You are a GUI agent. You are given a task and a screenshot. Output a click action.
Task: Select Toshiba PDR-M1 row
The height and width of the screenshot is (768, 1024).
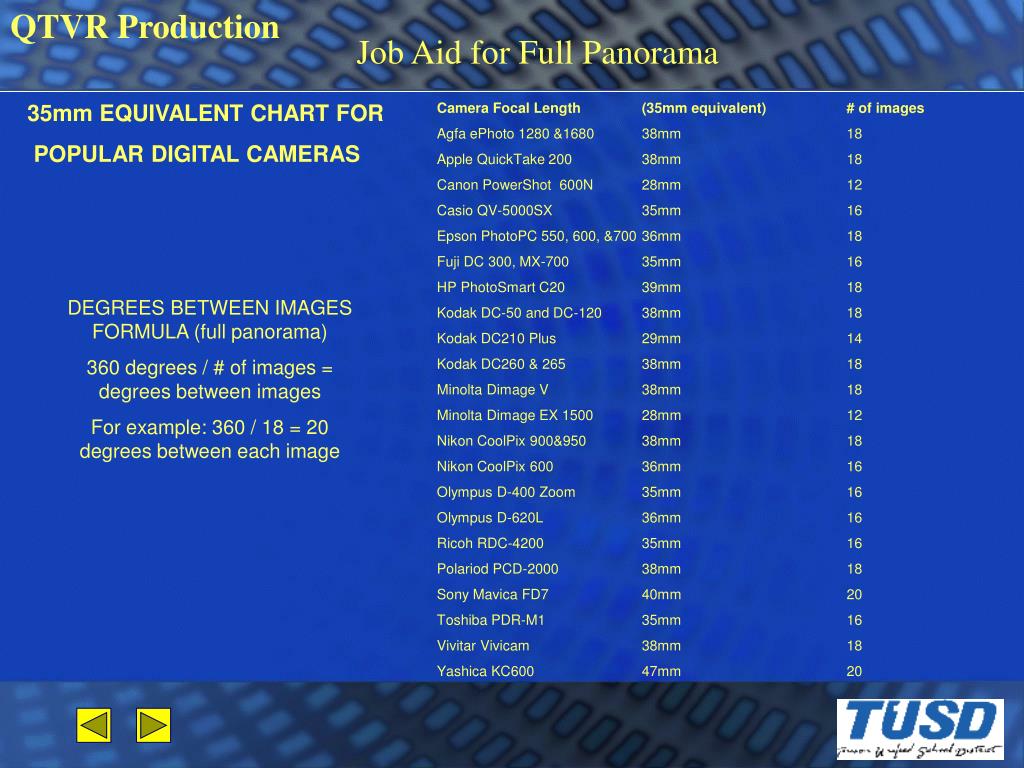click(x=650, y=620)
